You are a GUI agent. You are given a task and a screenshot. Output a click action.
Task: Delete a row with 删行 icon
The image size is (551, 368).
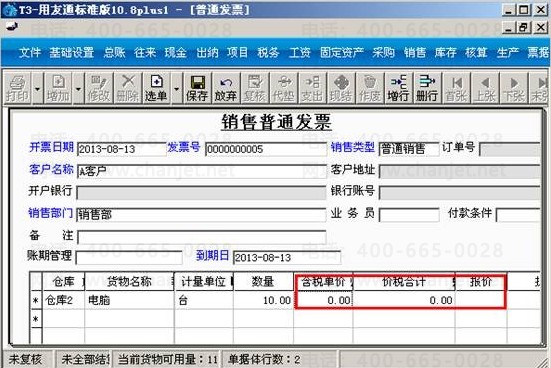click(x=427, y=88)
